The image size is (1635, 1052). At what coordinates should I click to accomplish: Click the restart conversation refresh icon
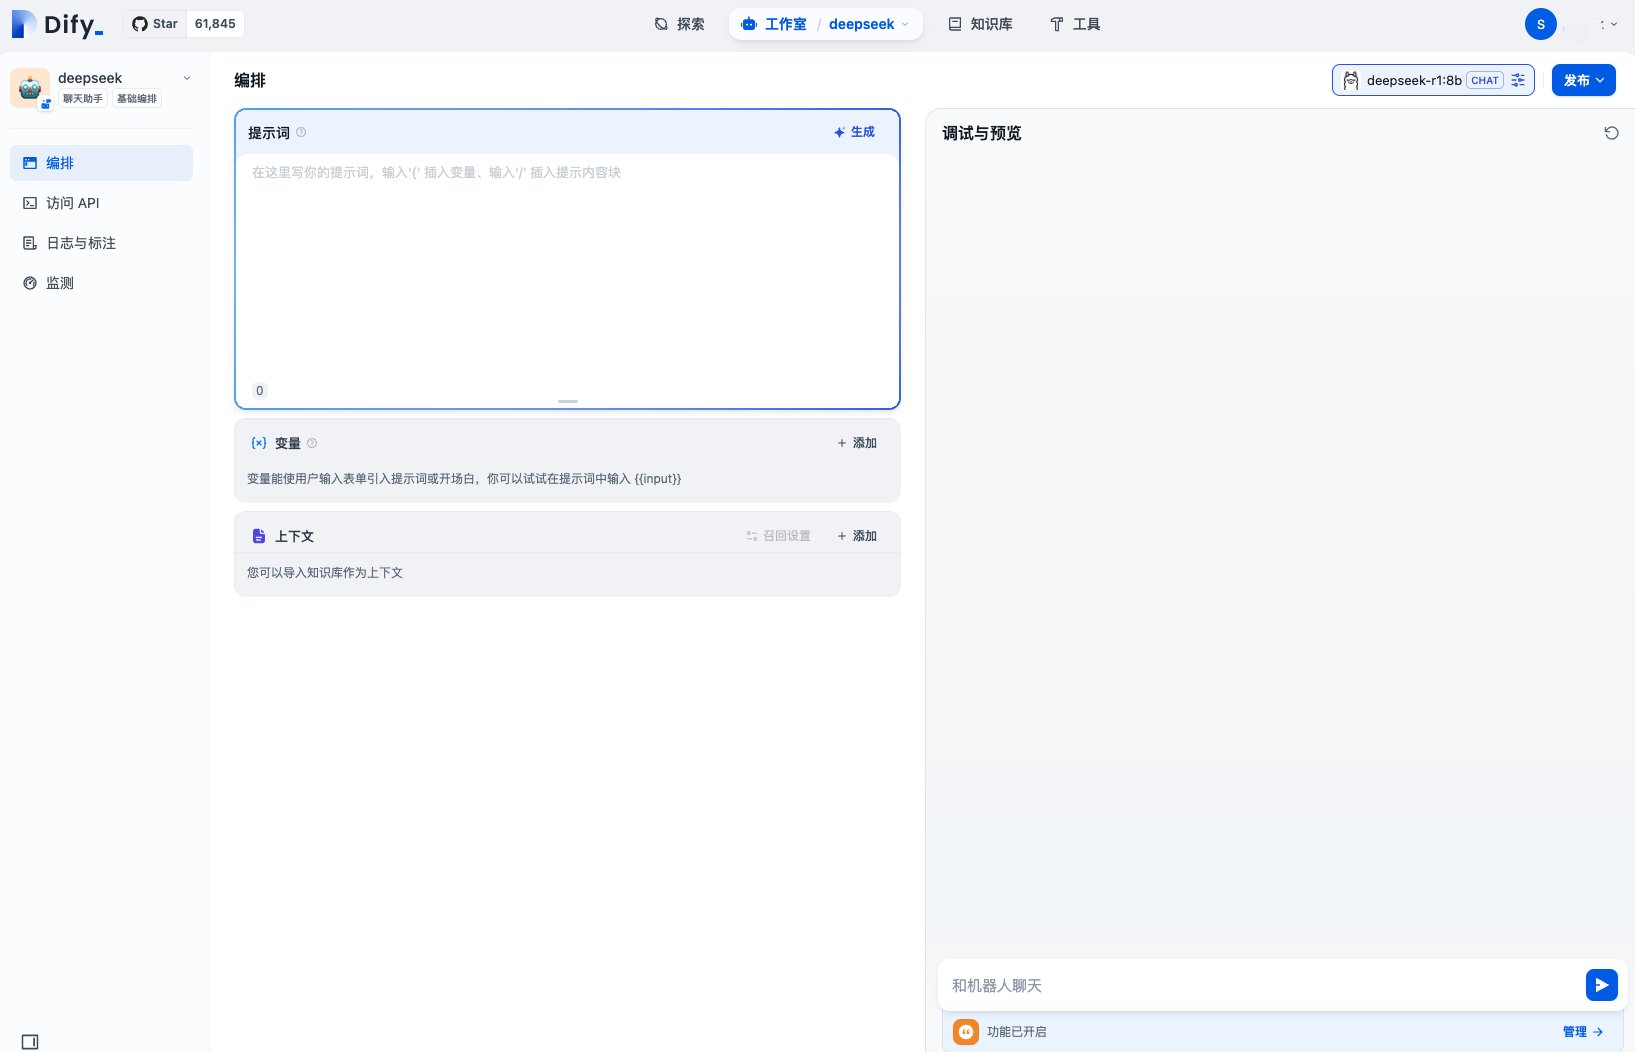1611,133
